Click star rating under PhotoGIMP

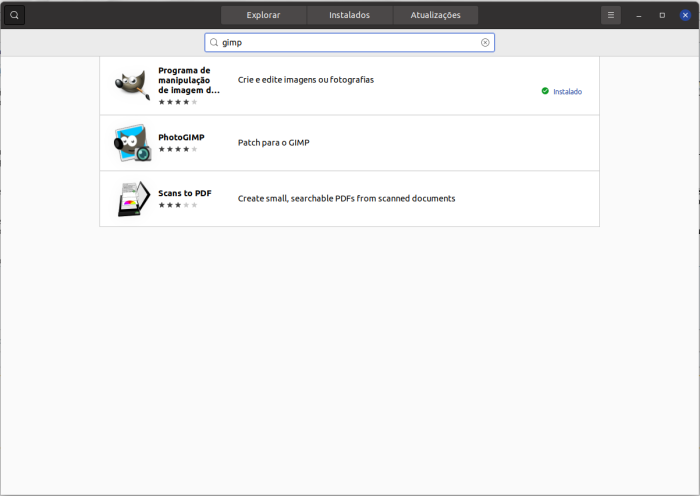[x=178, y=149]
